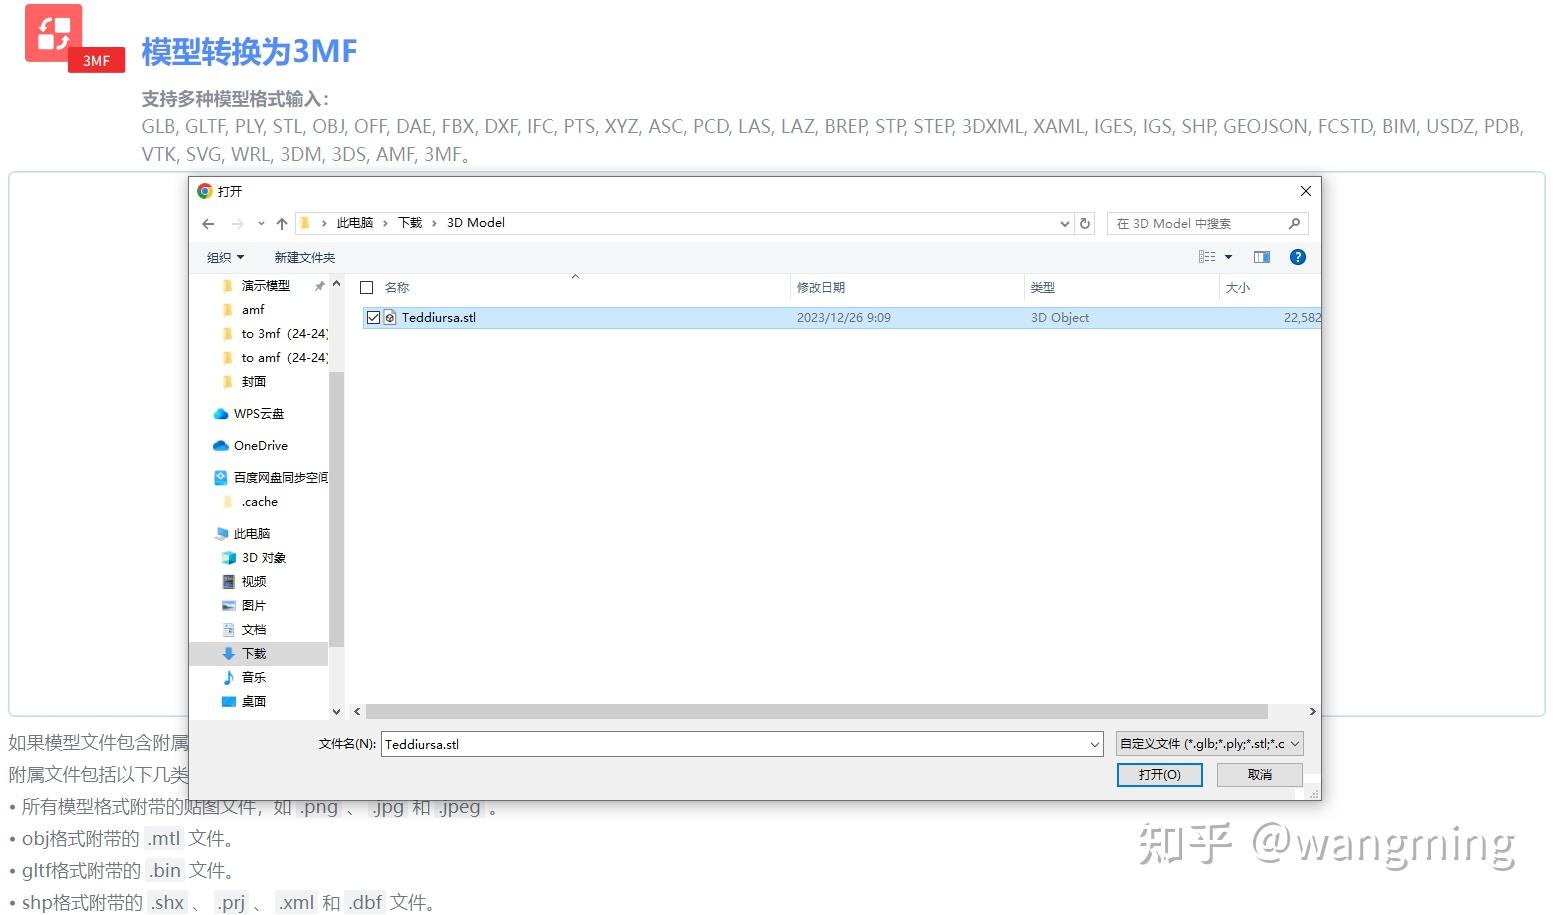Click the 百度网盘同步空间 sync icon
Image resolution: width=1553 pixels, height=915 pixels.
(x=221, y=477)
